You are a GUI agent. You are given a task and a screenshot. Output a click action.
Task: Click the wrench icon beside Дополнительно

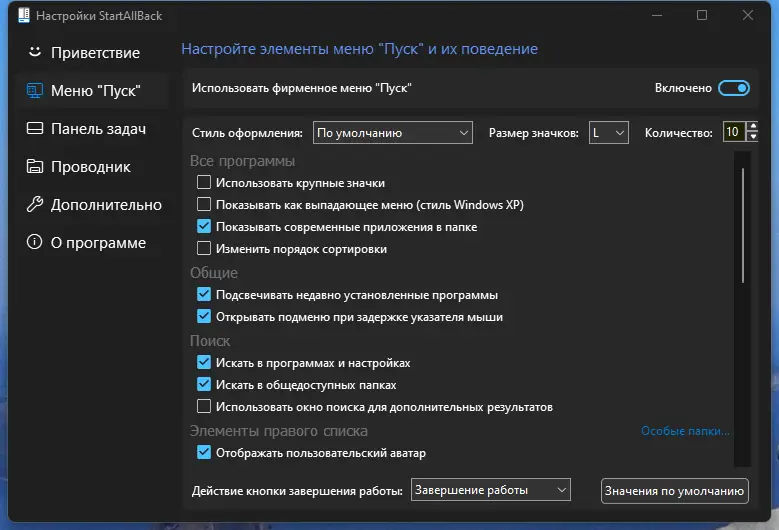coord(34,204)
